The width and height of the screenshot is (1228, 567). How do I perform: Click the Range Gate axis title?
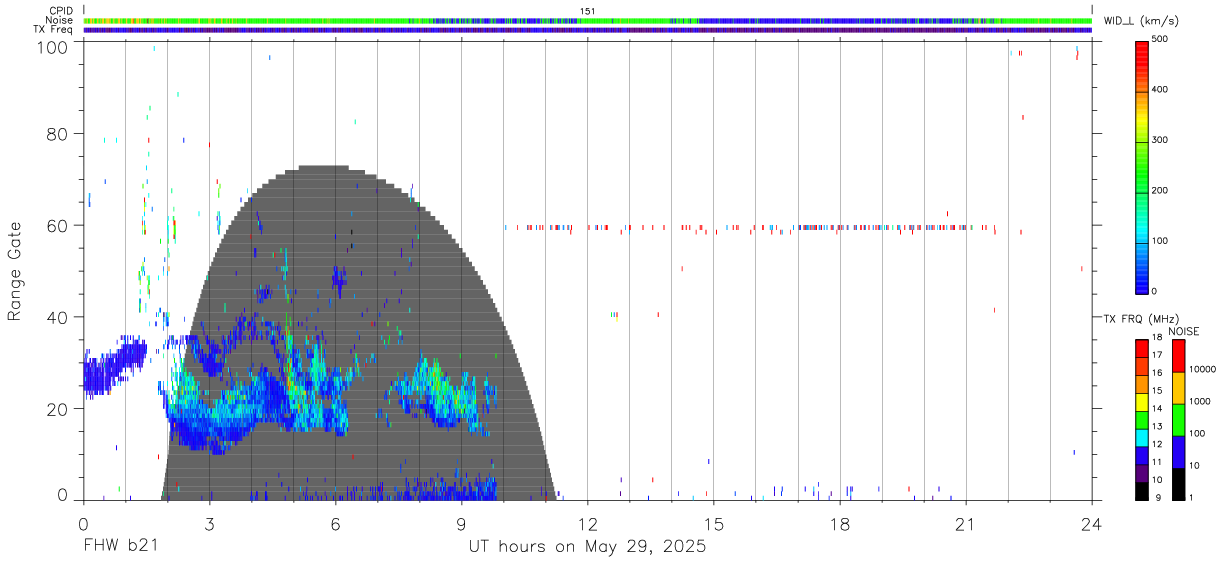pos(15,271)
